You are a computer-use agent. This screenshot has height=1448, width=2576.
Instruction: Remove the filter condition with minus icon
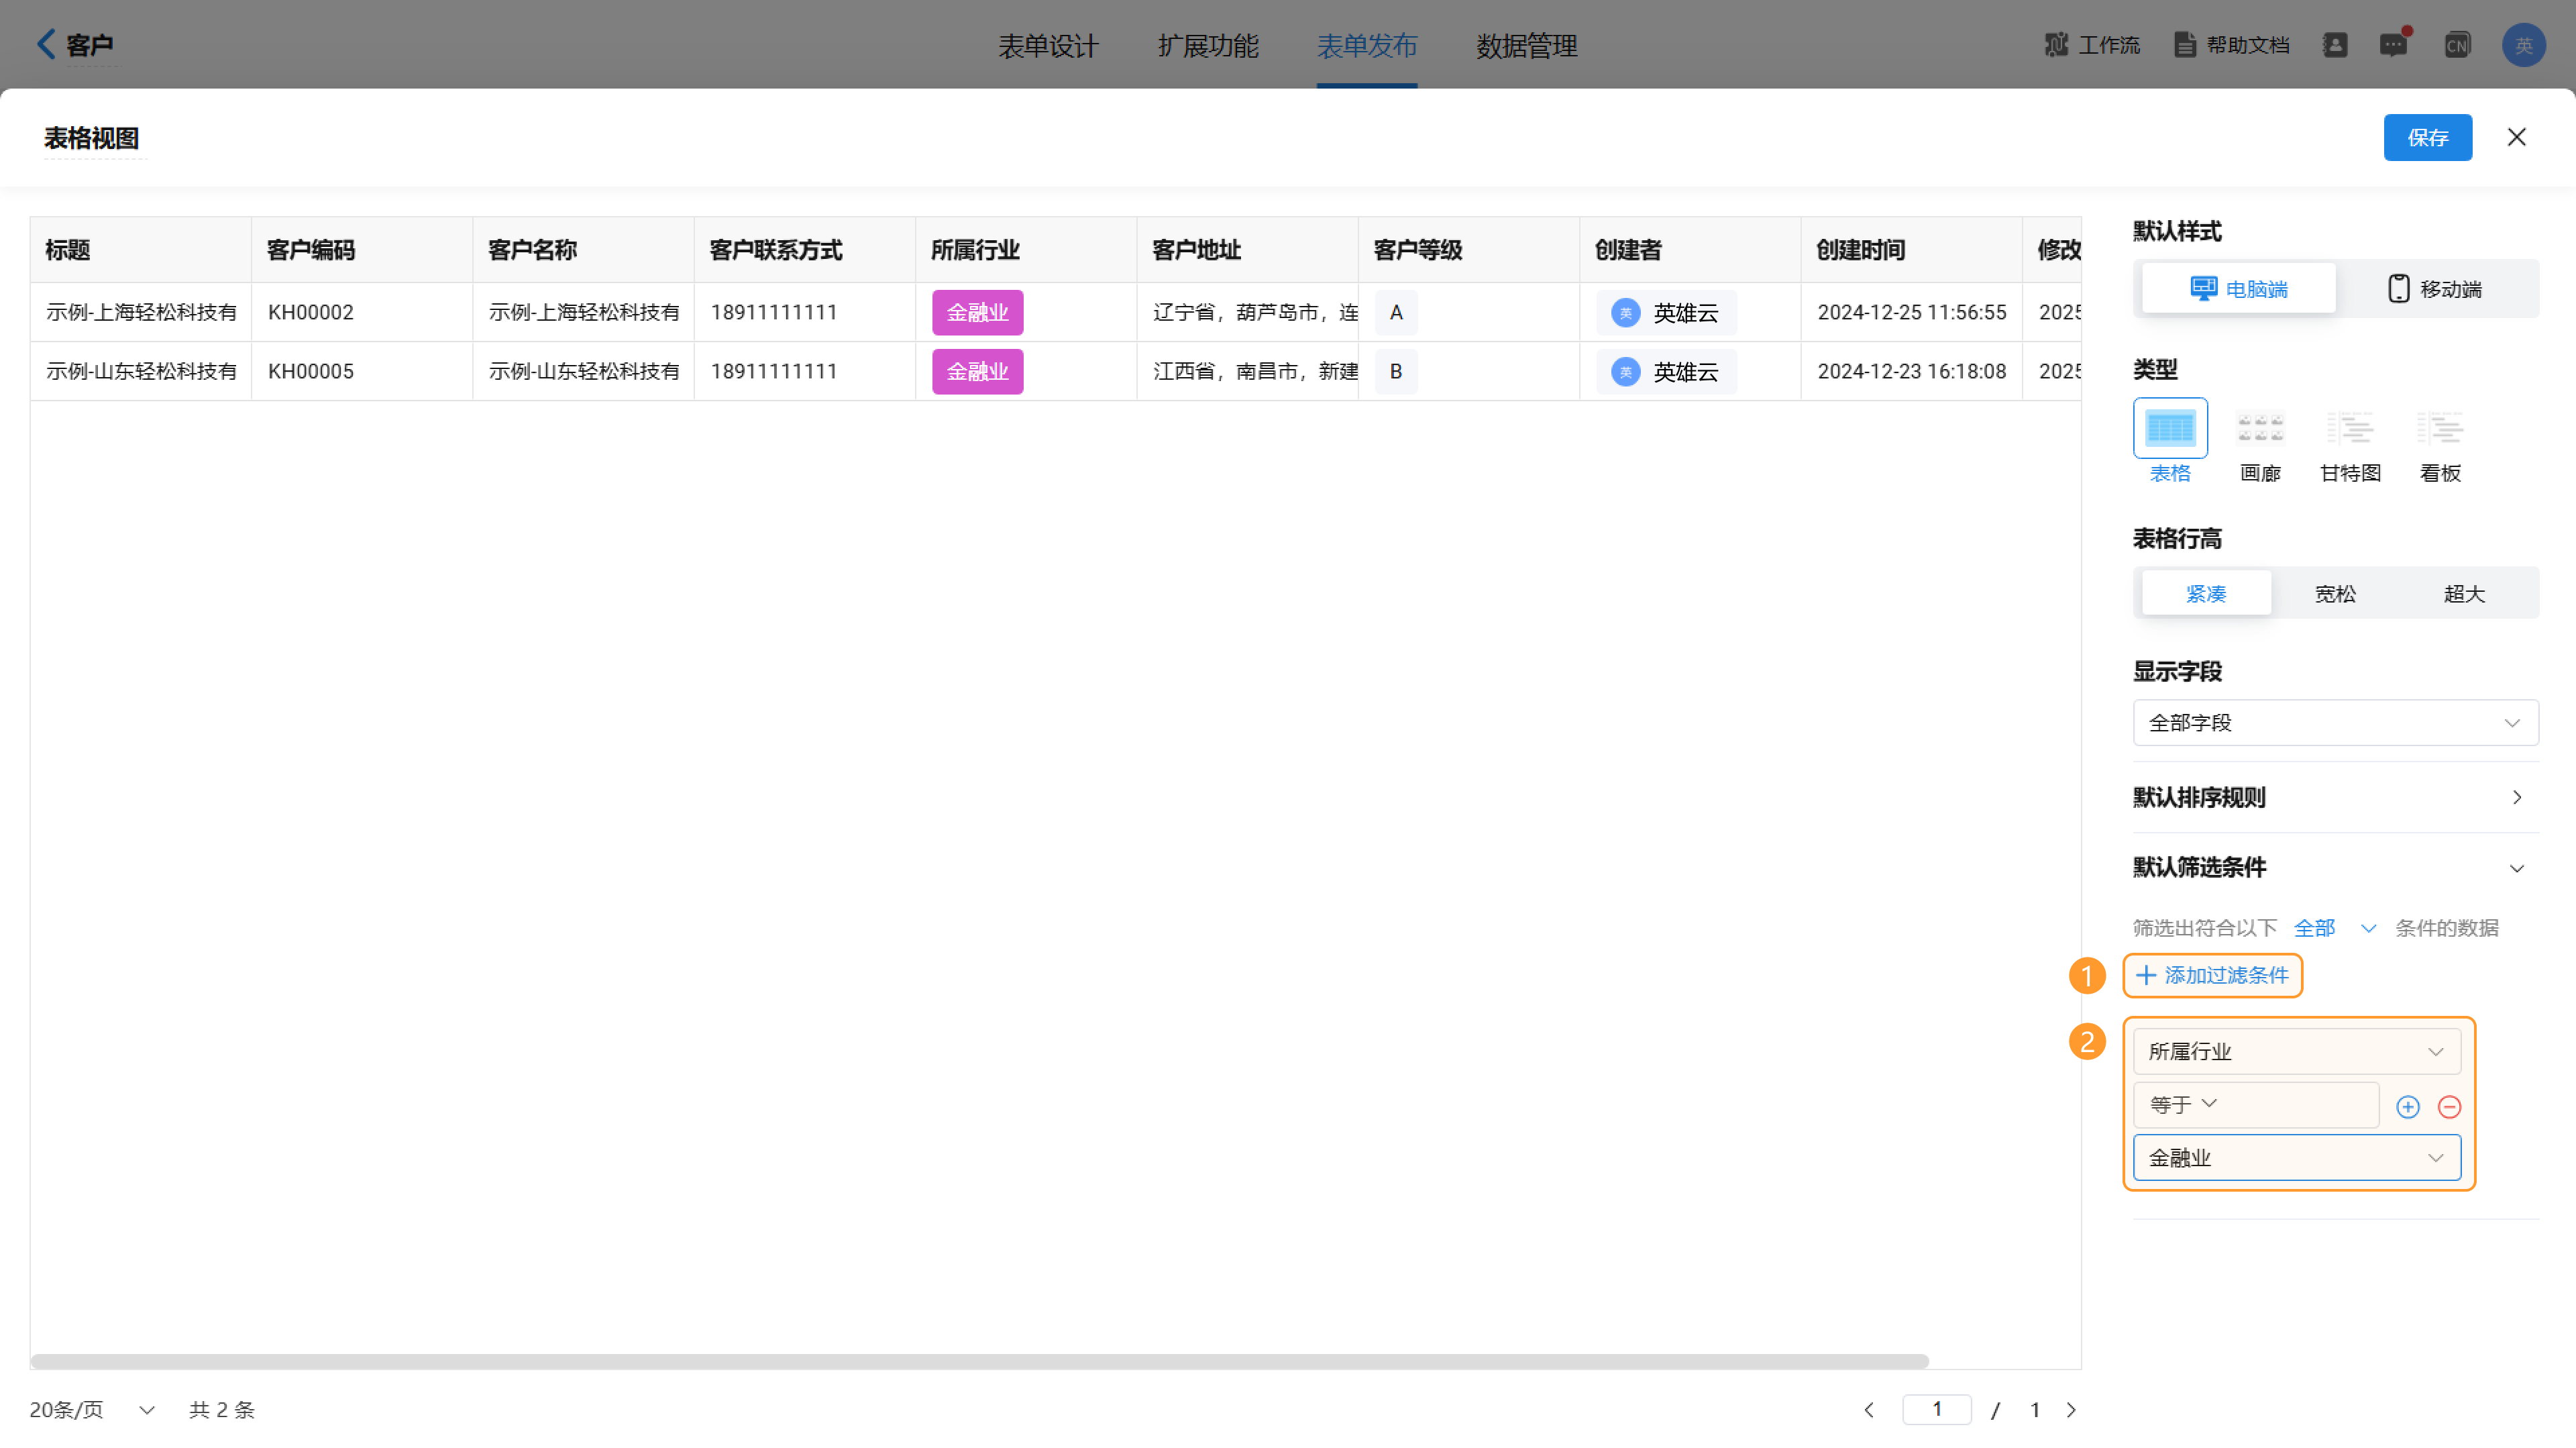(2449, 1107)
